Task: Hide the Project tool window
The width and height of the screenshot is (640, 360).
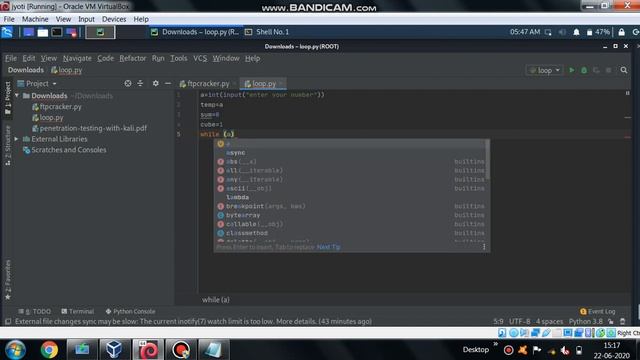Action: pos(168,83)
